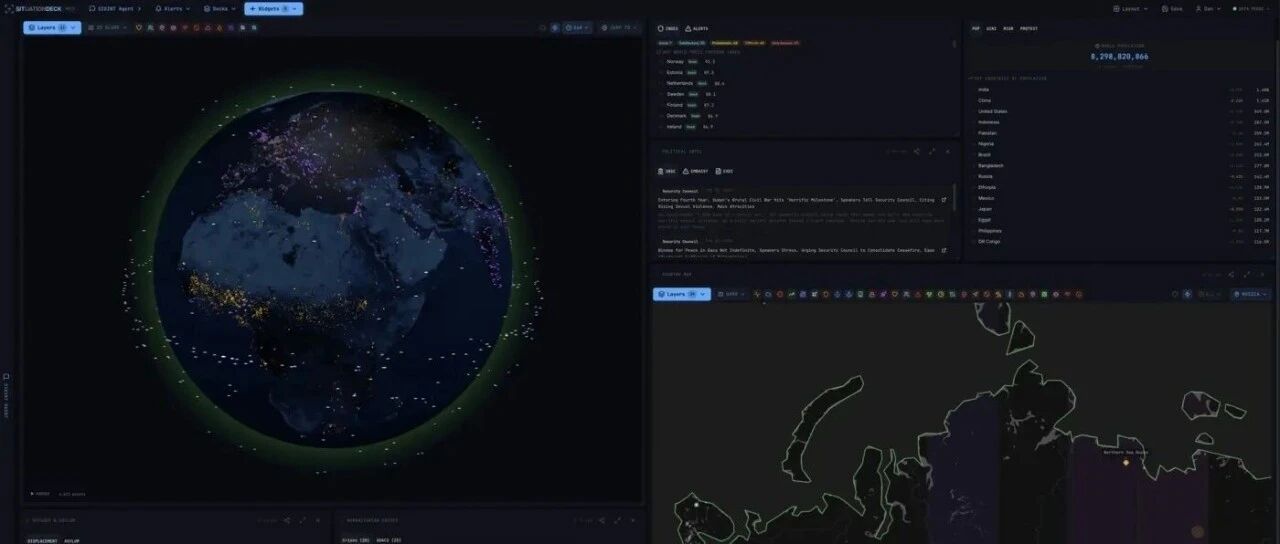Select the Denmark row
The width and height of the screenshot is (1280, 544).
point(805,116)
